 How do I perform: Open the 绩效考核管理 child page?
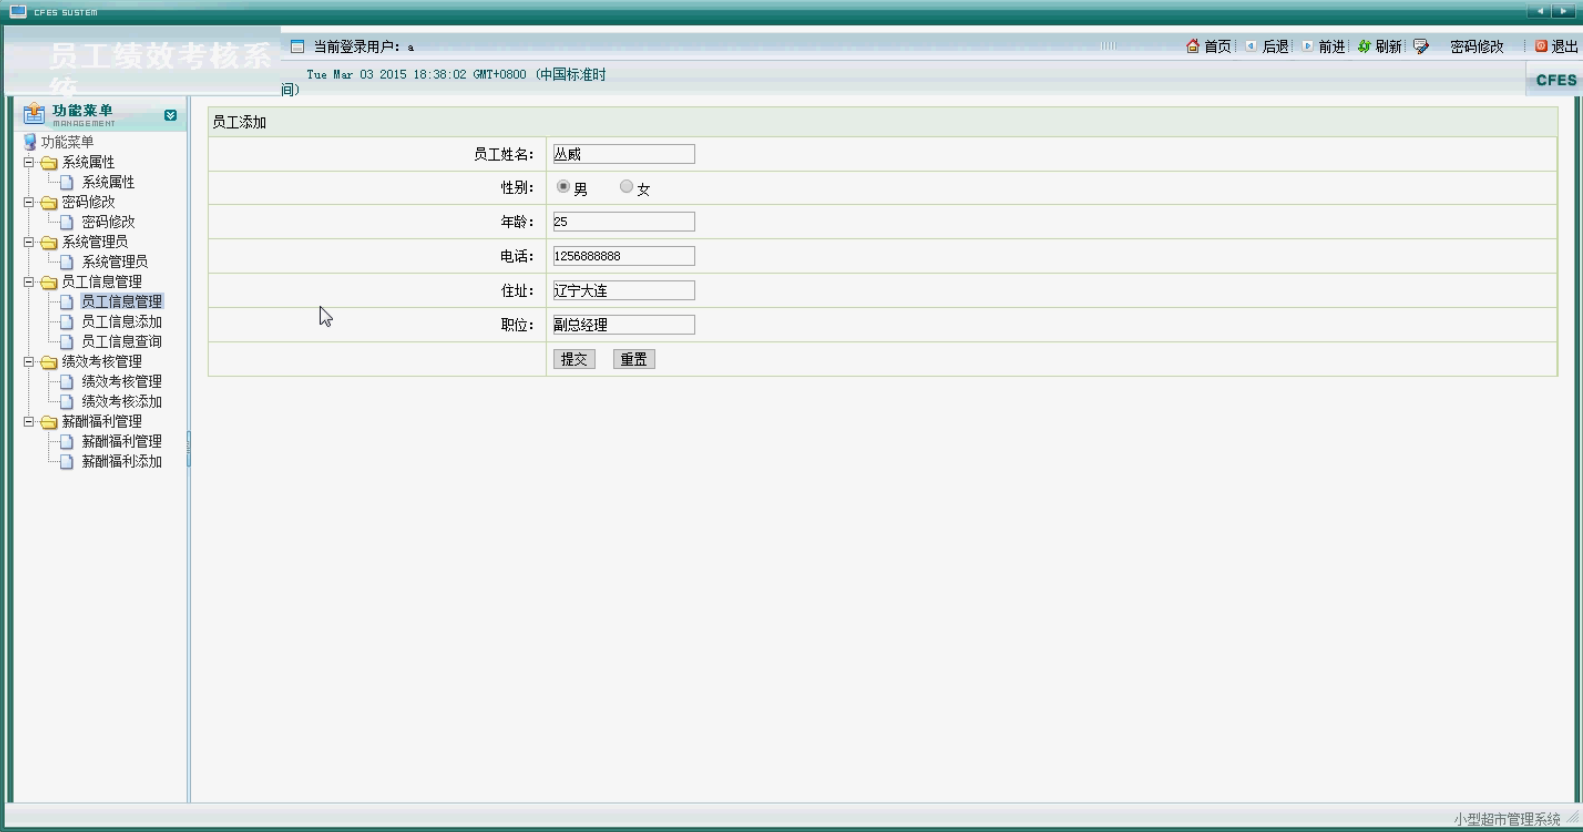pos(121,382)
